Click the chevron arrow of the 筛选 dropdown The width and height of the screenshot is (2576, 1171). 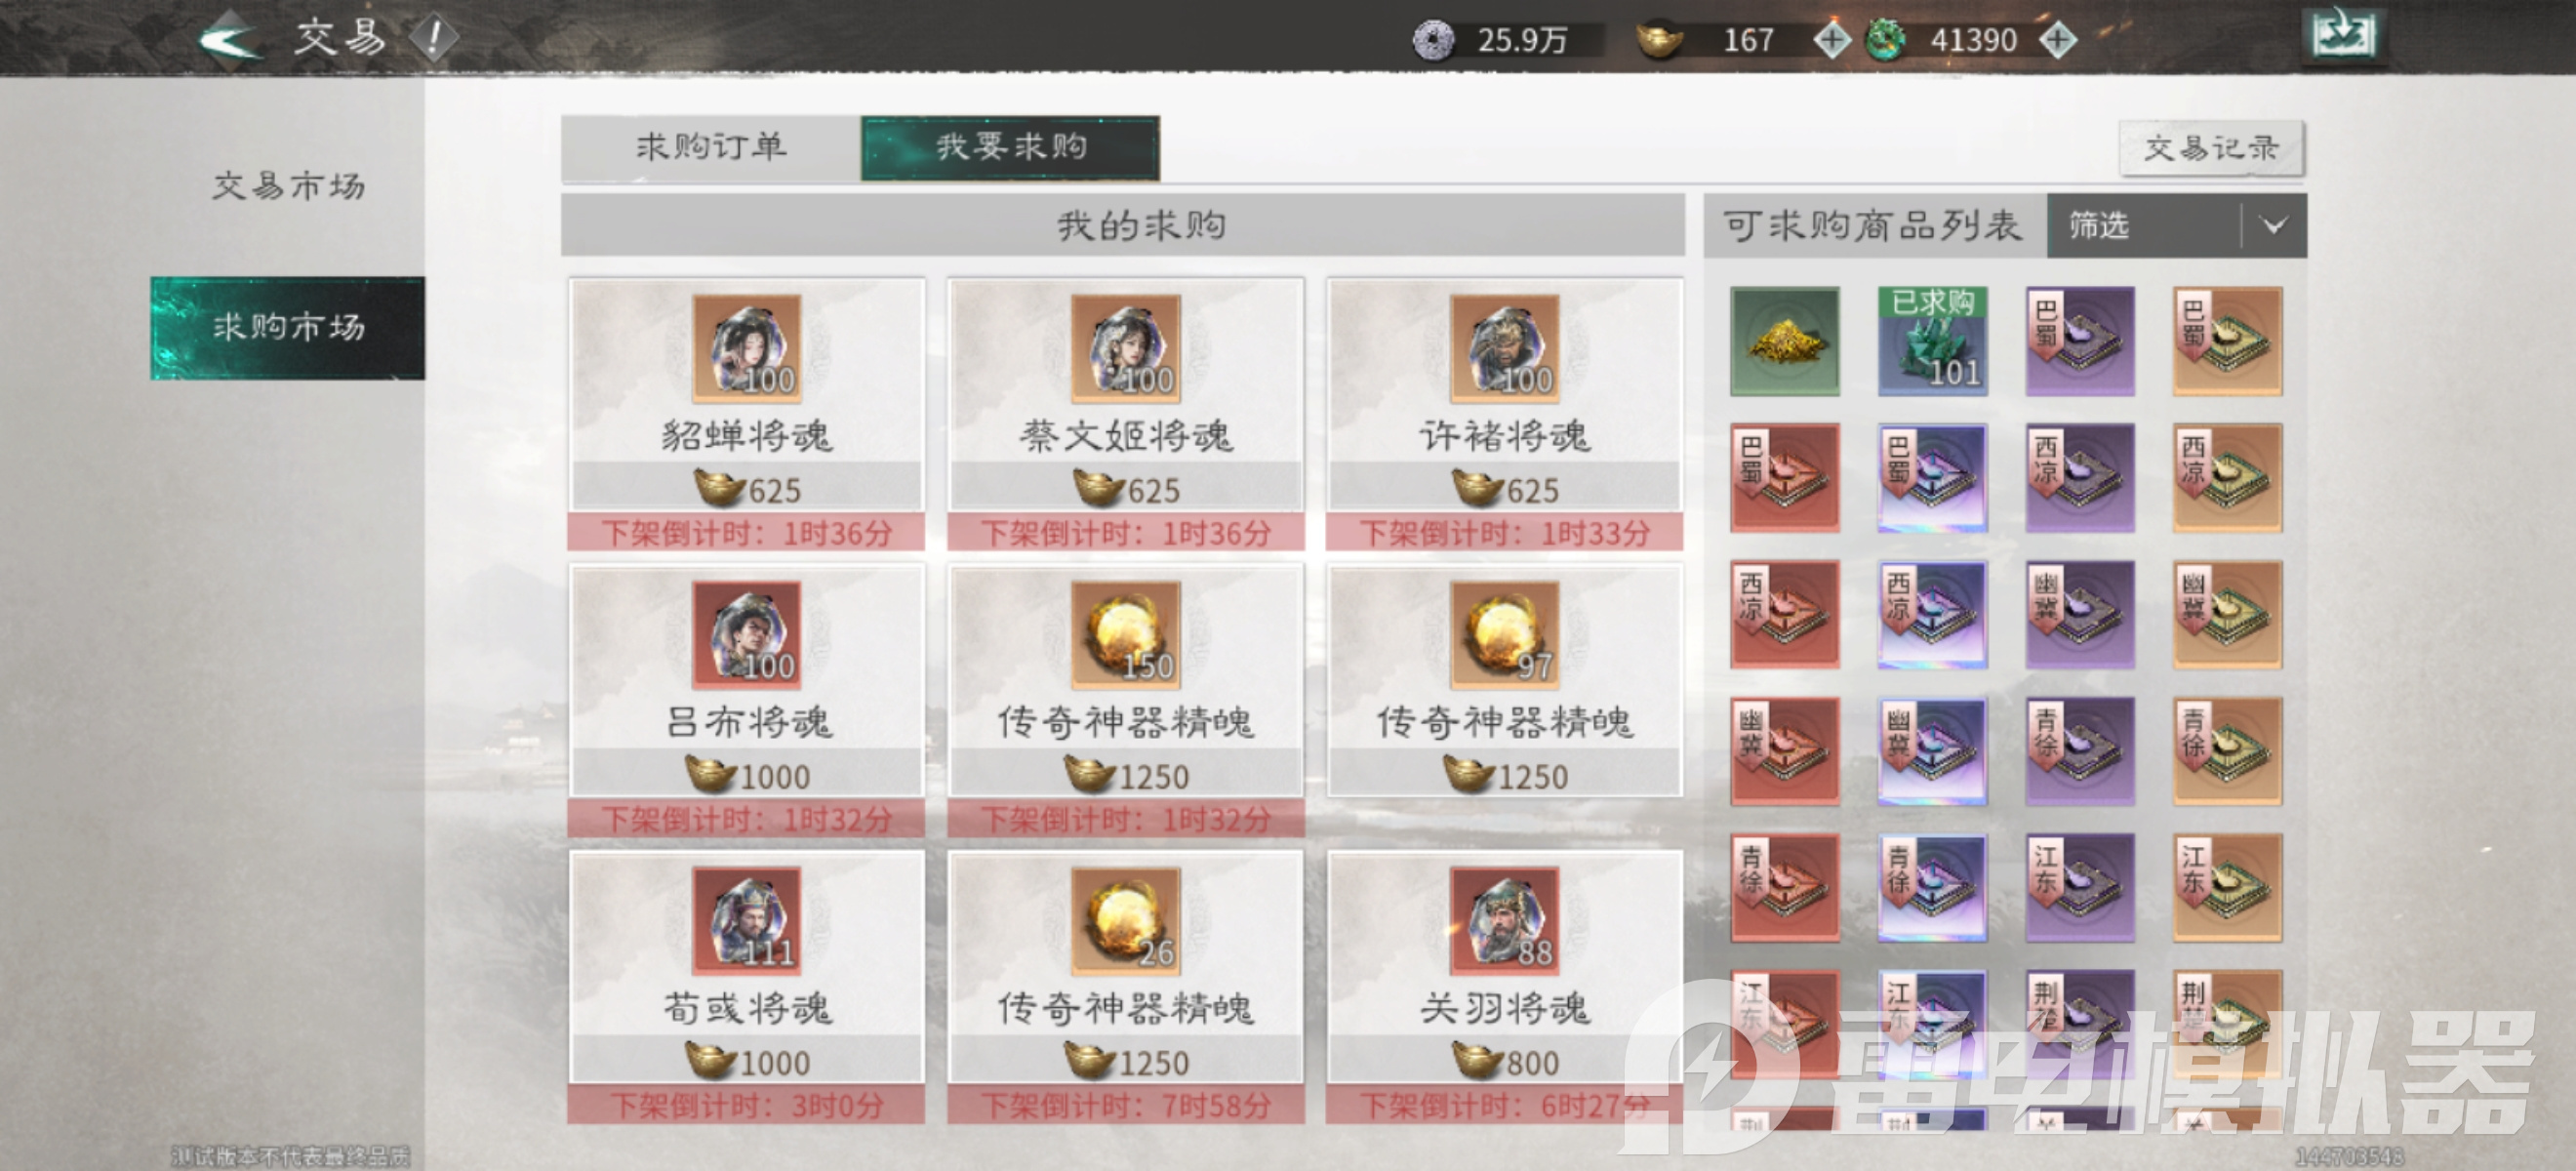(2274, 226)
